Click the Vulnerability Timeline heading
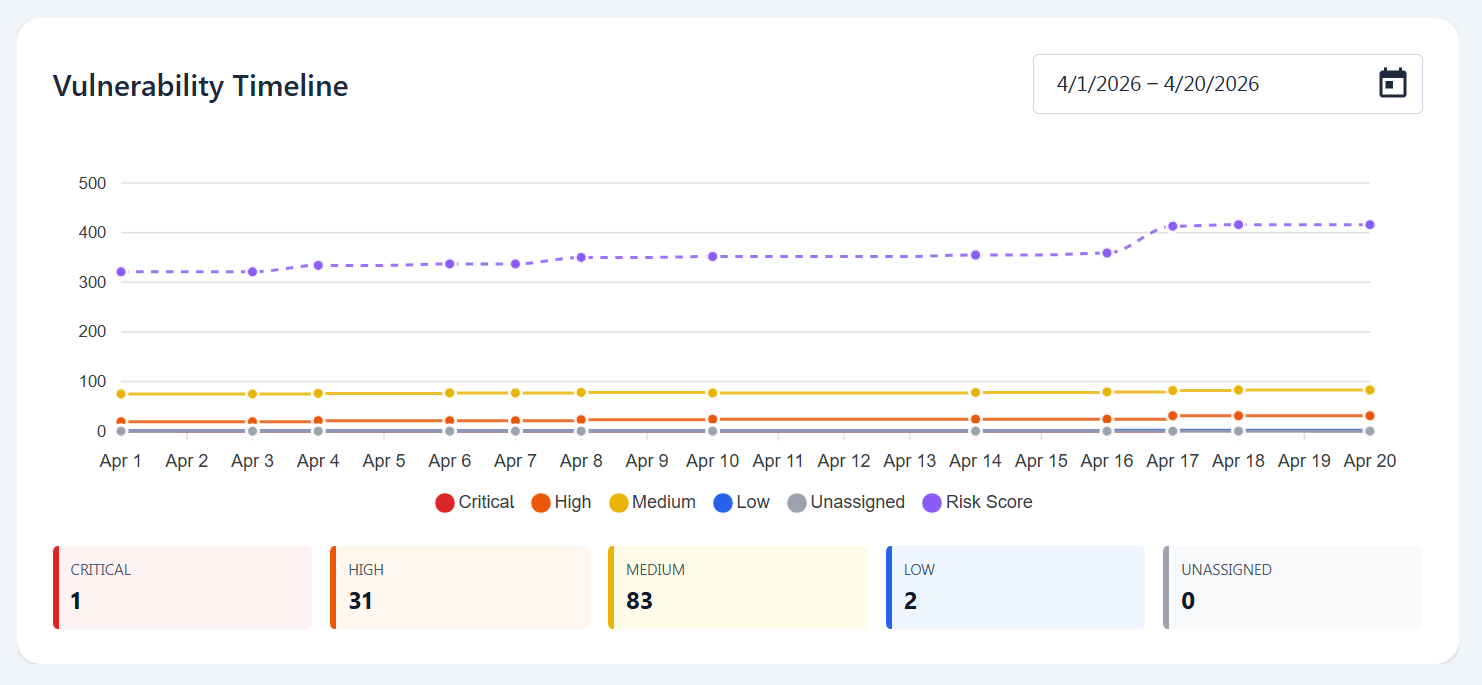 click(x=200, y=86)
